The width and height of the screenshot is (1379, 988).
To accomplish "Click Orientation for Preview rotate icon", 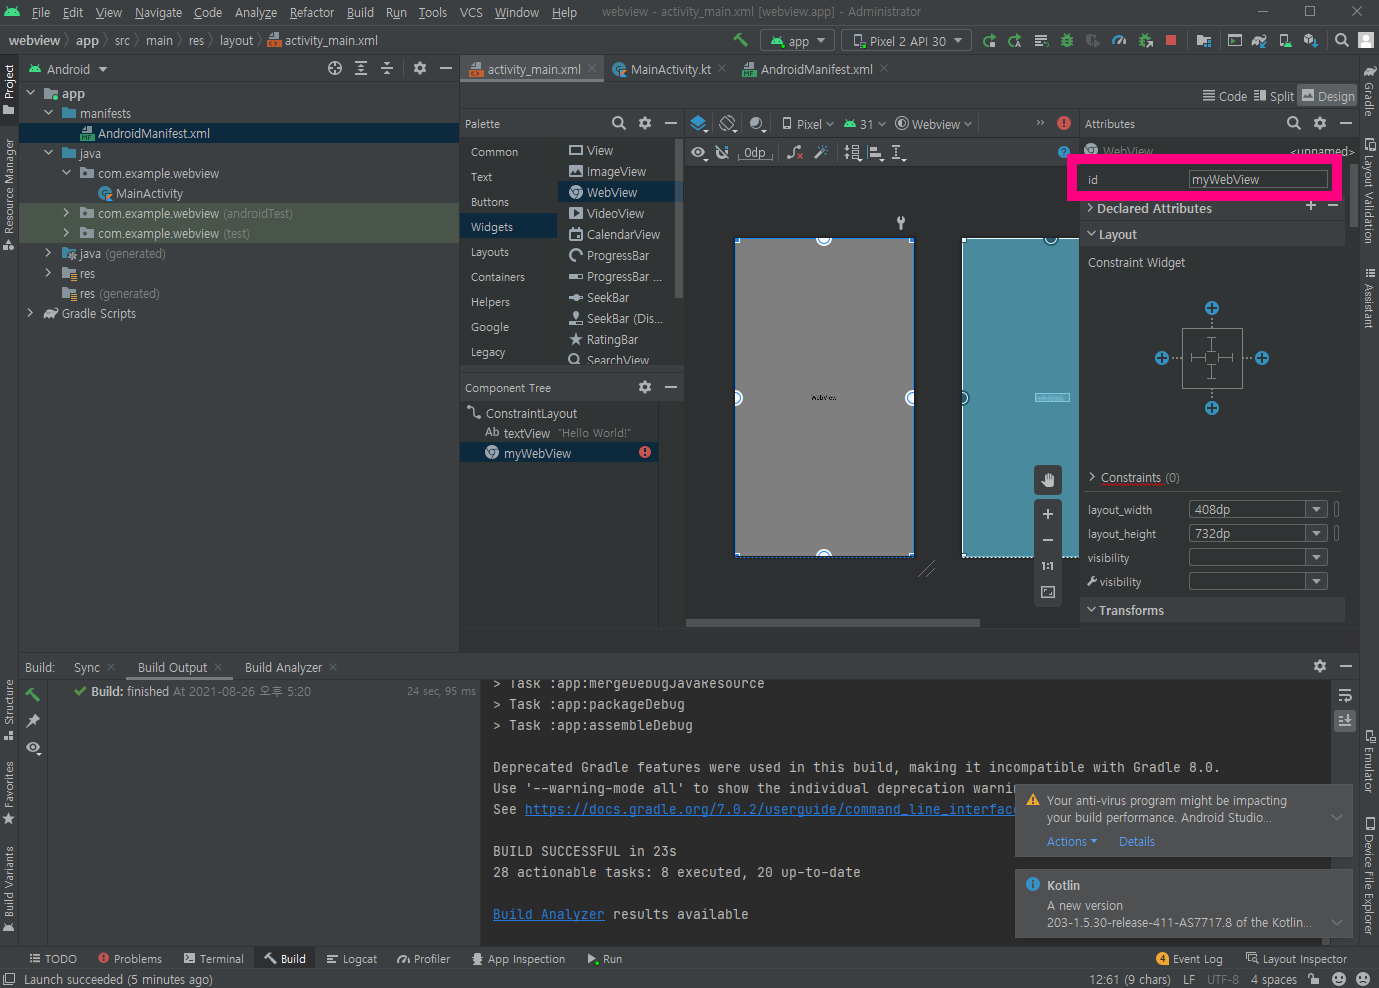I will coord(728,124).
